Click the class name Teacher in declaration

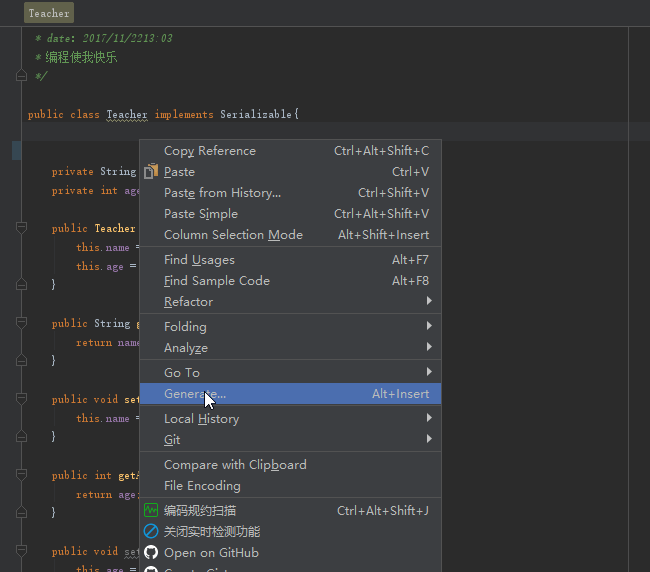point(127,114)
